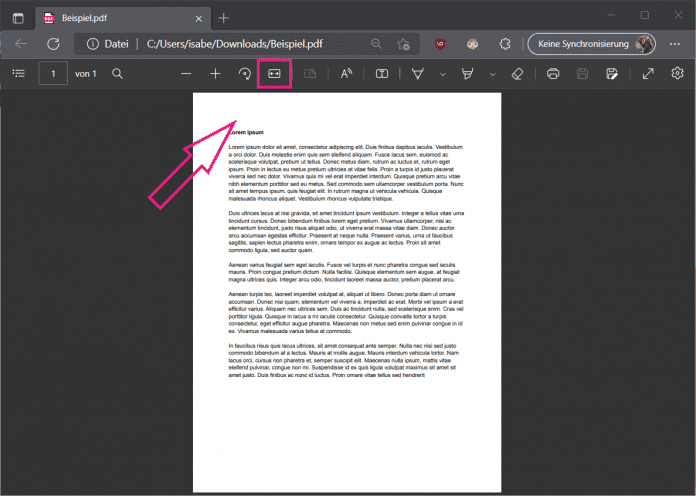Start Read Aloud for the PDF
The image size is (696, 496).
click(347, 74)
